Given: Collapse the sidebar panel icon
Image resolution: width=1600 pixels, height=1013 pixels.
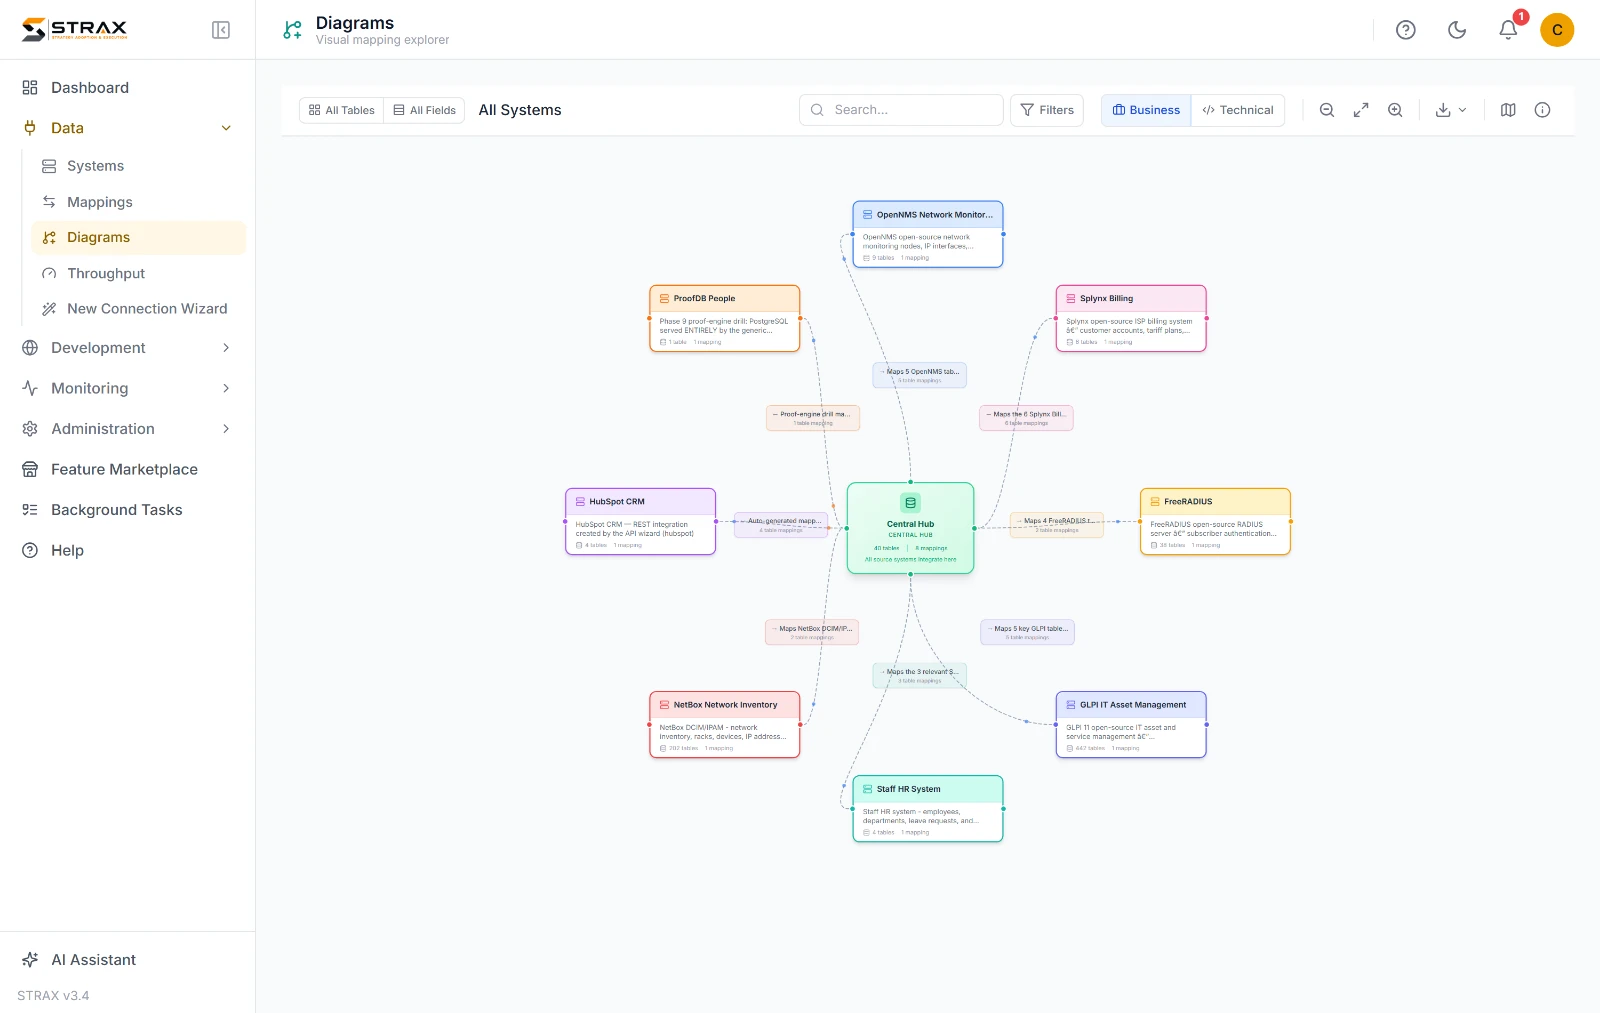Looking at the screenshot, I should pyautogui.click(x=221, y=30).
